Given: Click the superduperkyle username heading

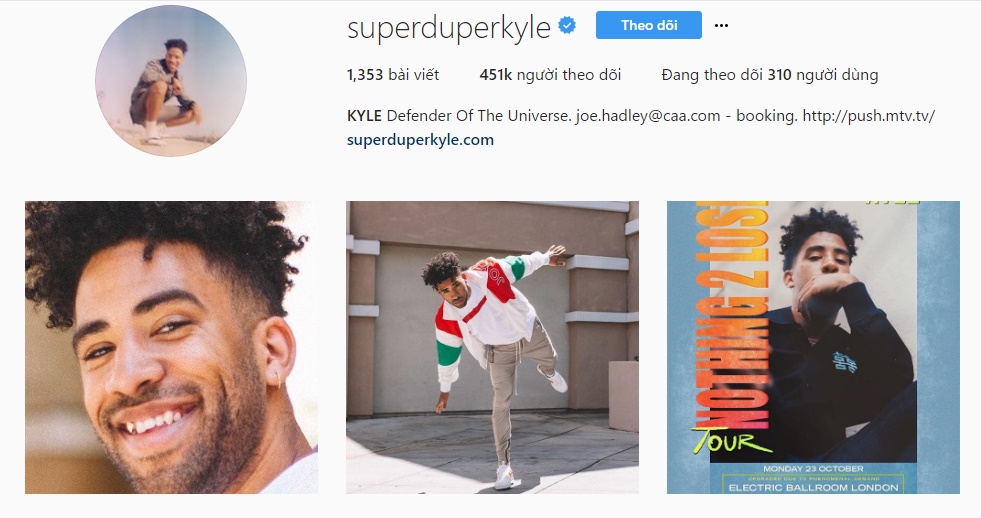Looking at the screenshot, I should pos(449,28).
